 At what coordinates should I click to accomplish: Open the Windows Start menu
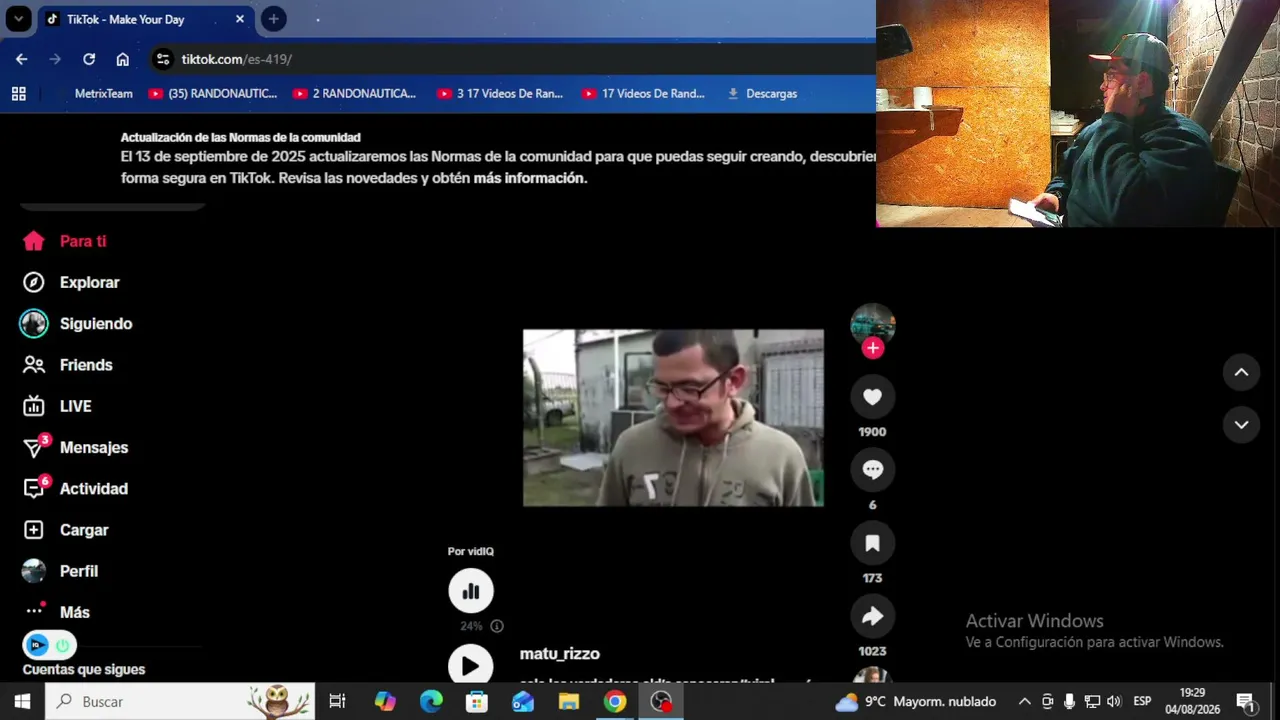tap(22, 702)
